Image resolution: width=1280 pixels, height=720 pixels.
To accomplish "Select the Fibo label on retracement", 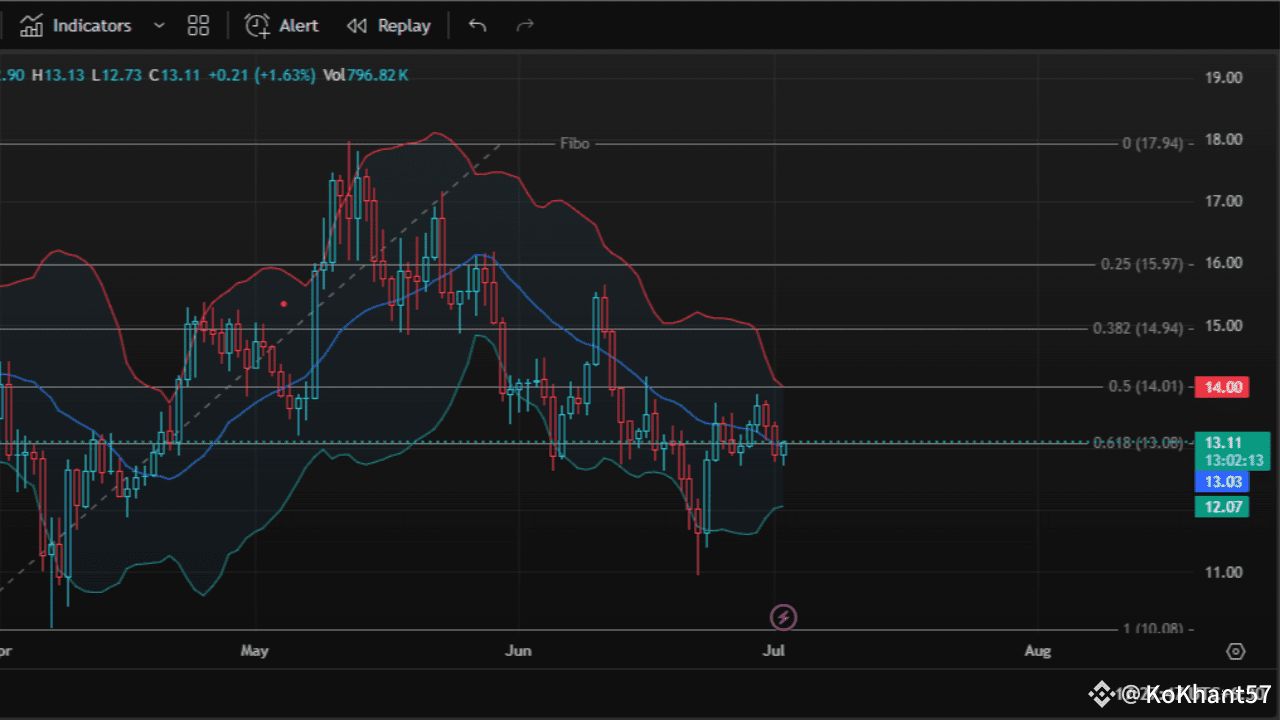I will (x=574, y=144).
